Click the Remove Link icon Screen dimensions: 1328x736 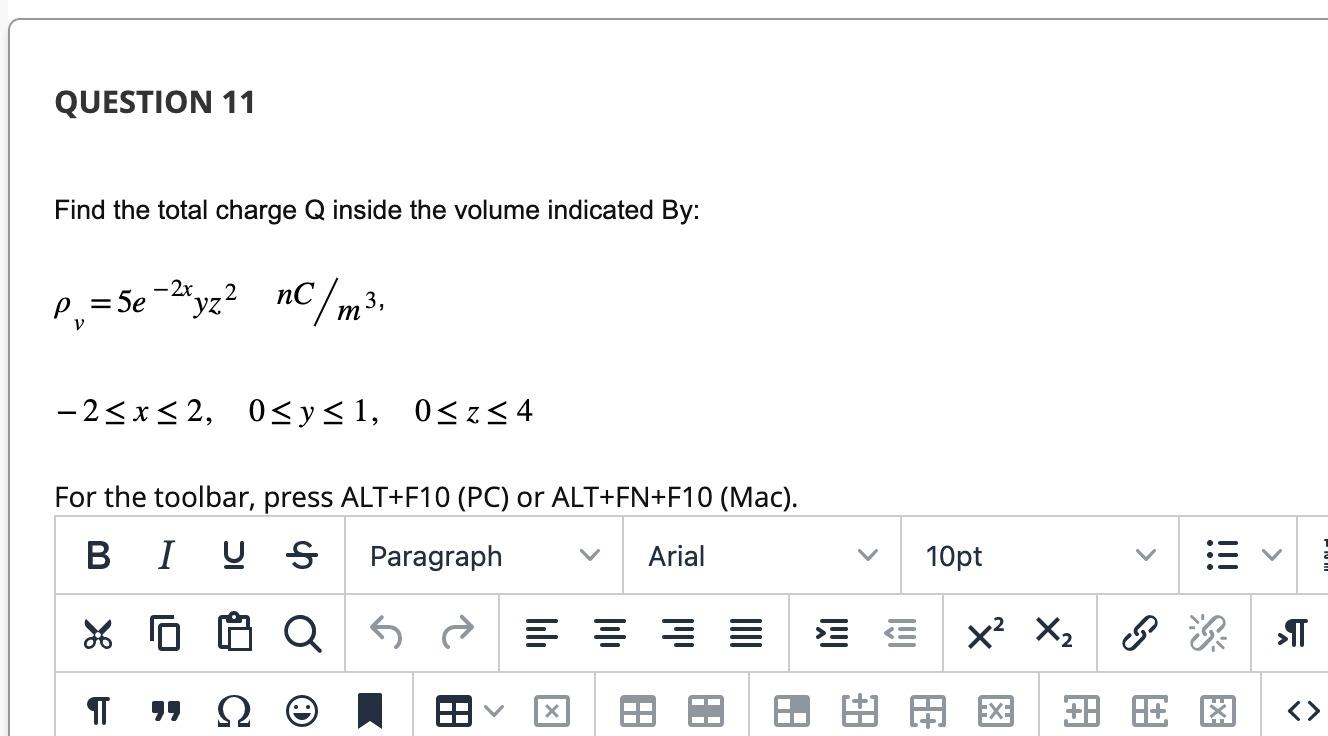(x=1209, y=633)
